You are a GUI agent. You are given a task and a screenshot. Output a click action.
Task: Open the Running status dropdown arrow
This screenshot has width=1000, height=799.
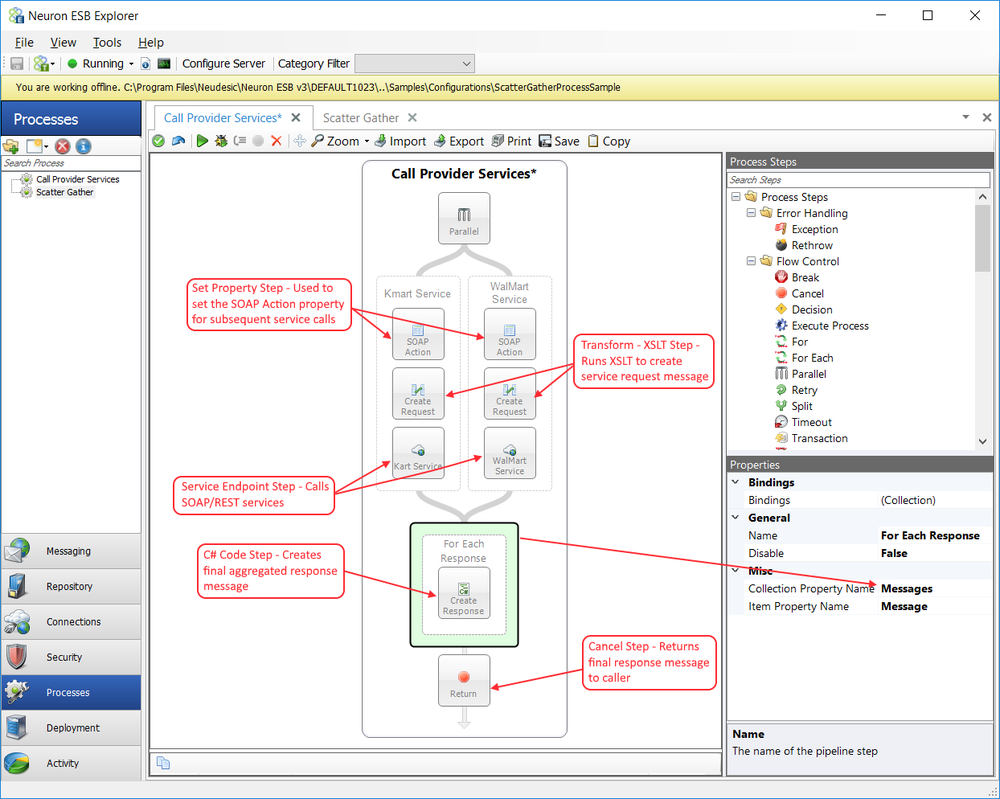click(x=131, y=64)
